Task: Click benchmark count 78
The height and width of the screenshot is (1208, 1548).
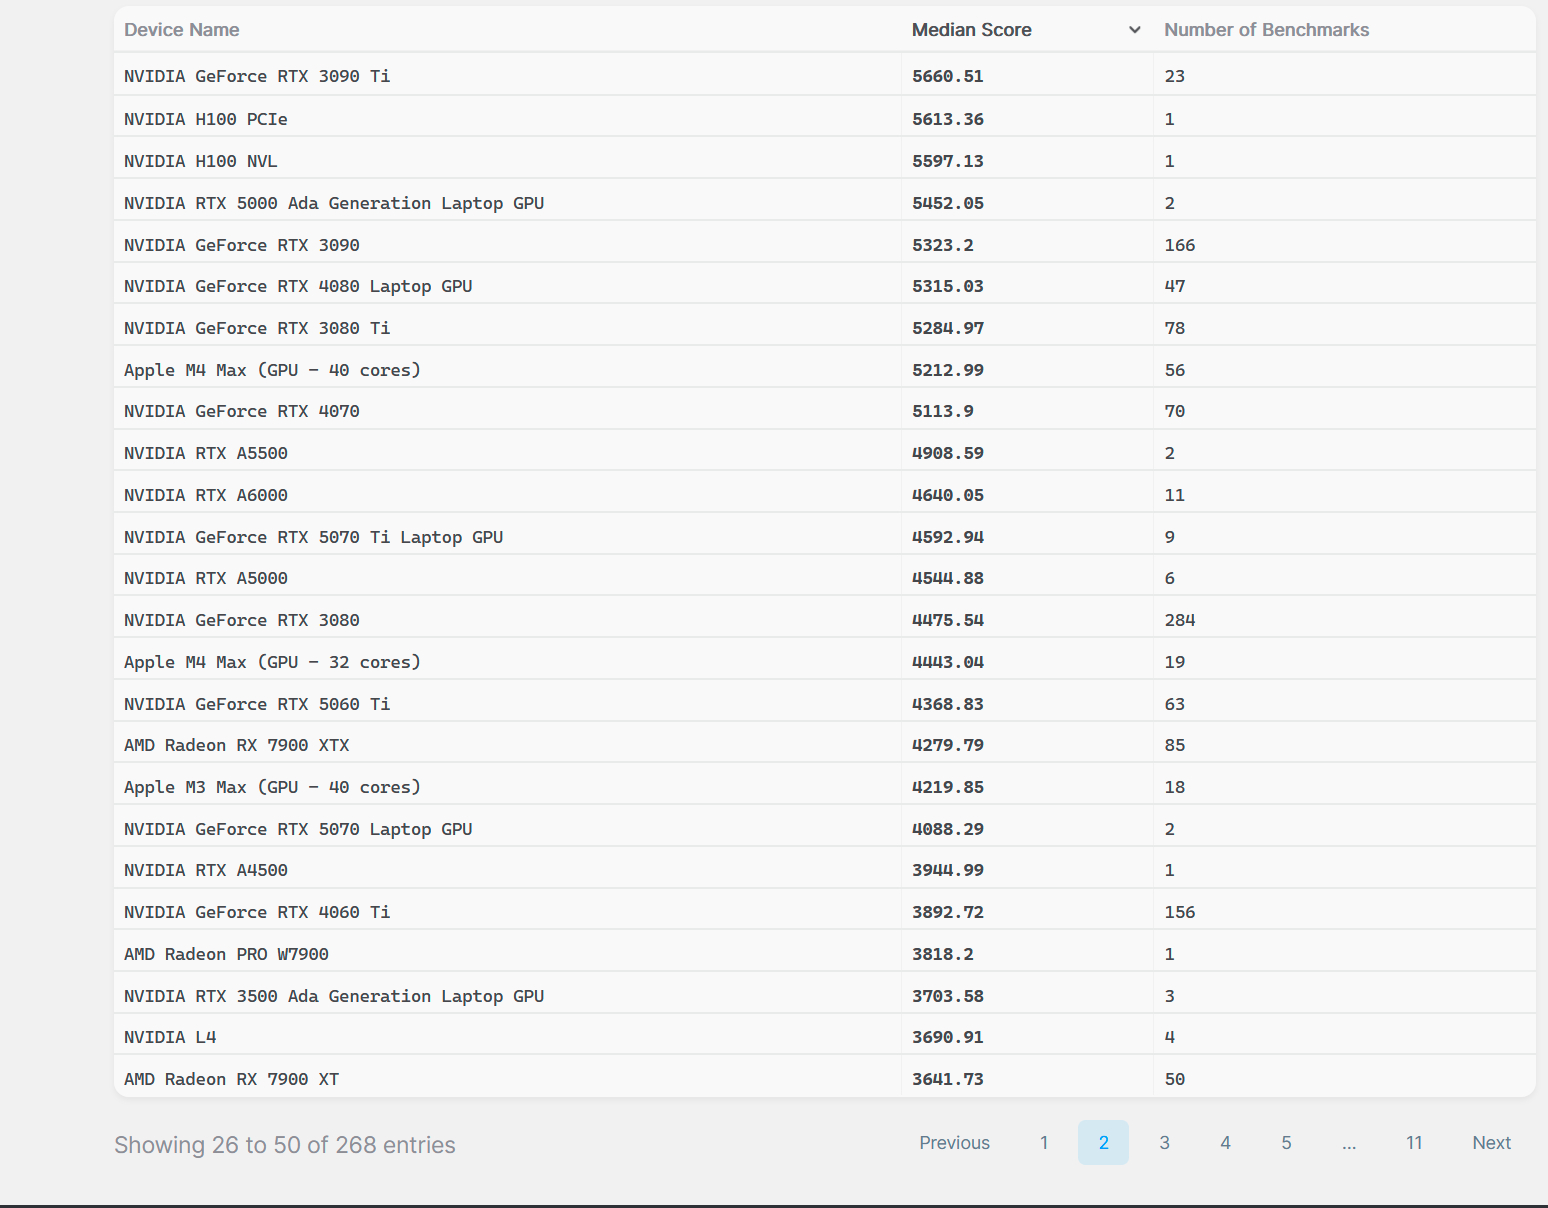Action: pyautogui.click(x=1175, y=328)
